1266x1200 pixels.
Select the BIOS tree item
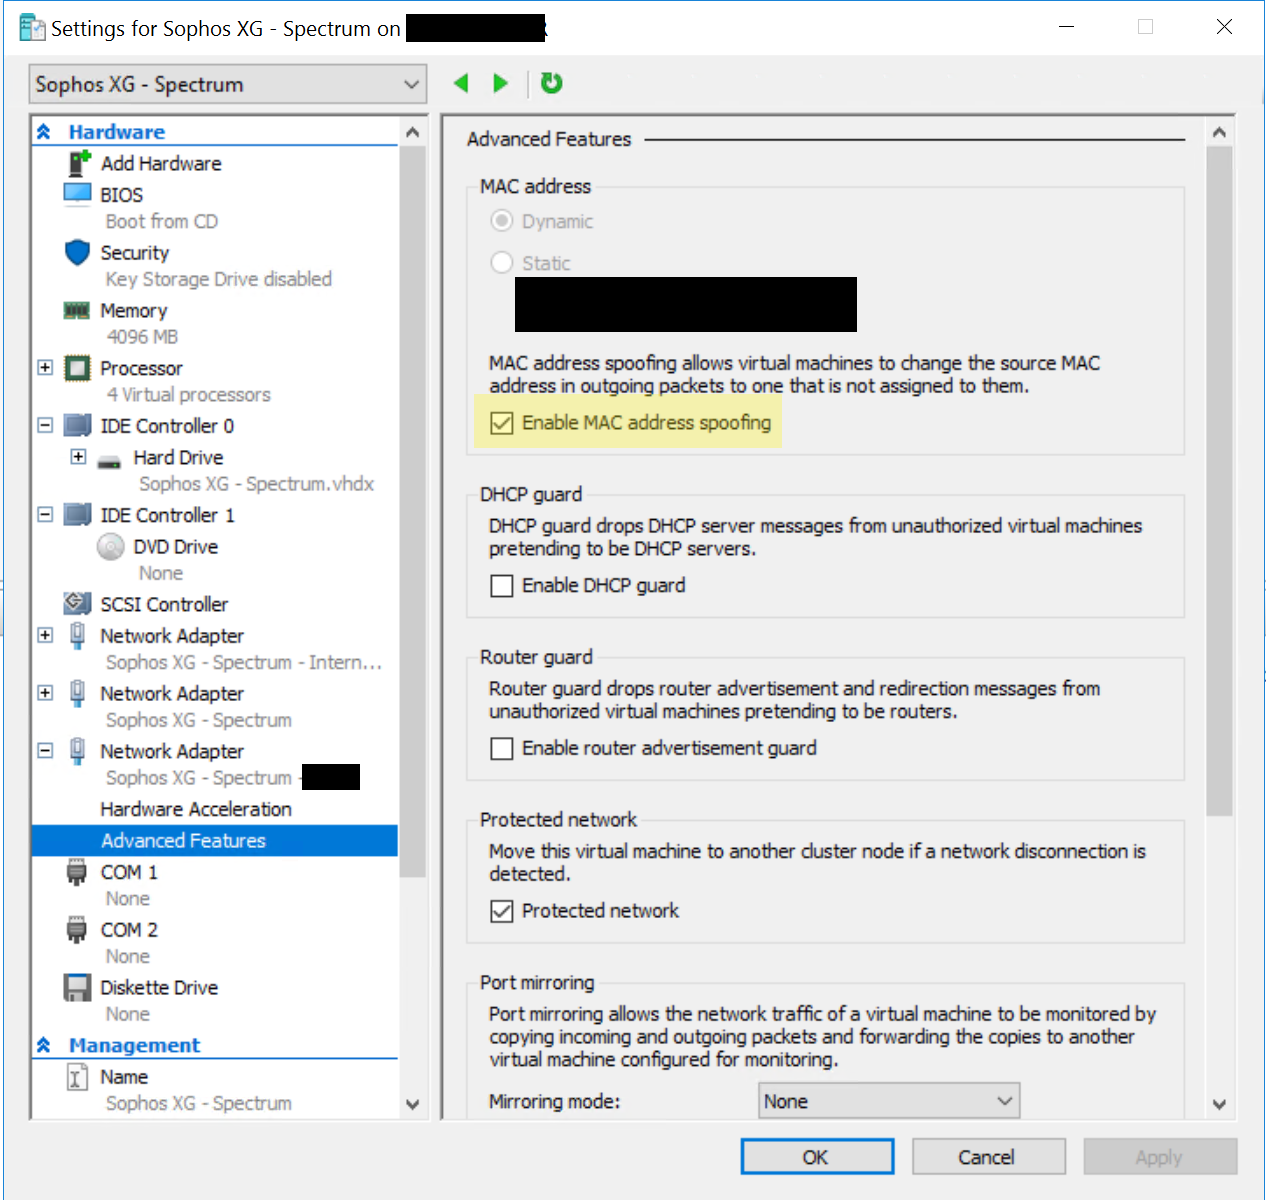122,195
